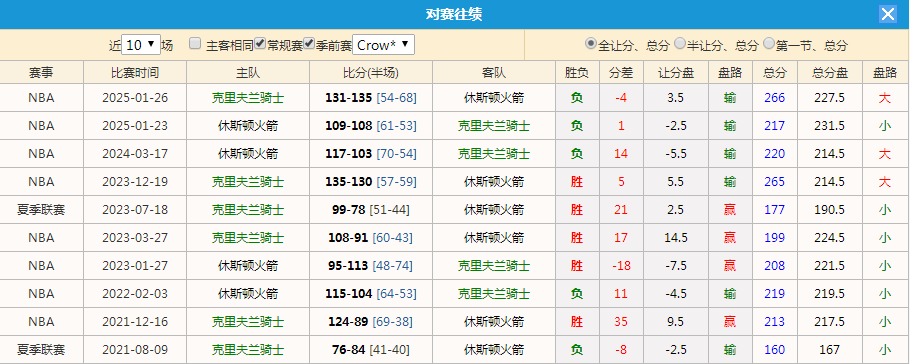Select the 第一节、总分 radio button
This screenshot has width=910, height=364.
(x=769, y=44)
